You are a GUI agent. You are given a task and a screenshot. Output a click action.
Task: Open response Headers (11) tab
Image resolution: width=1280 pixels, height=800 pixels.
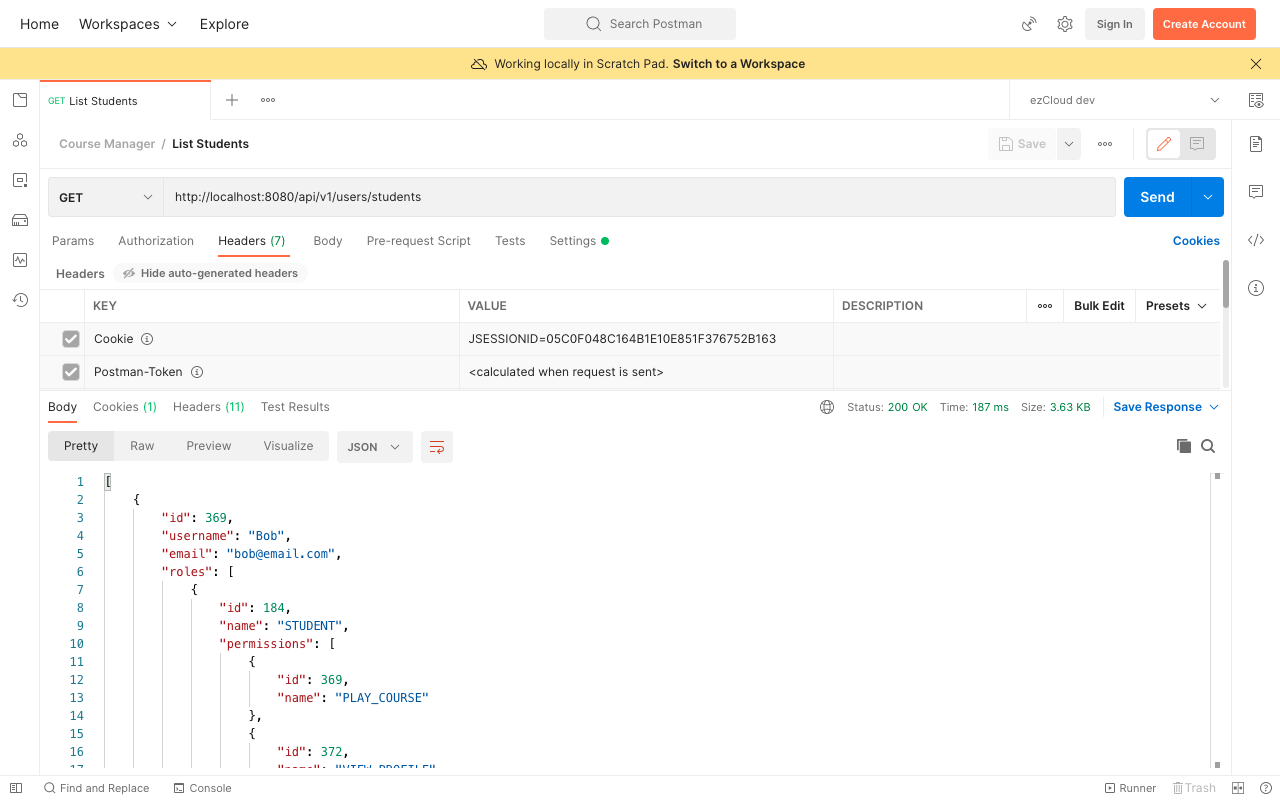pos(209,407)
